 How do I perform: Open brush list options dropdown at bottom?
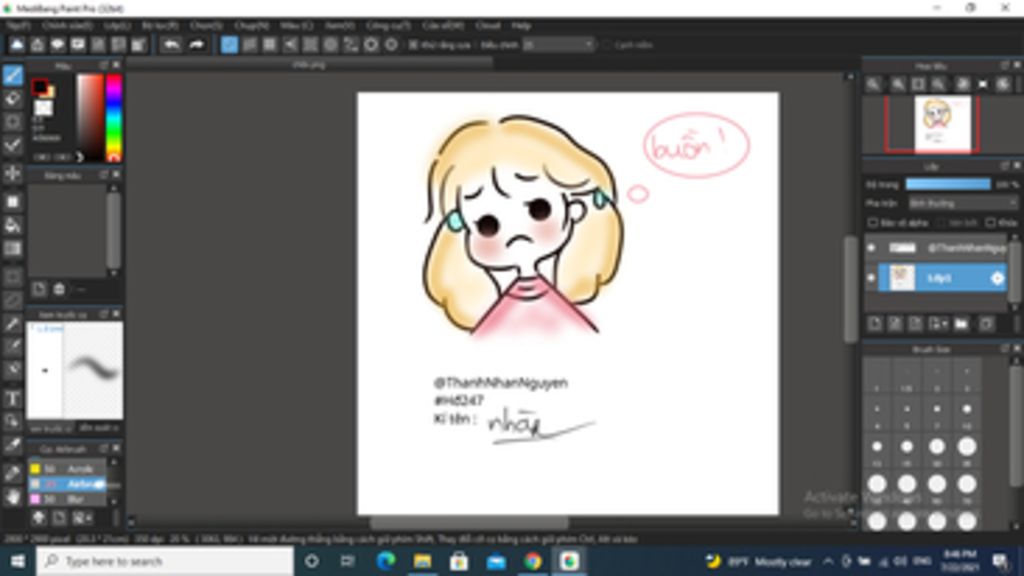82,518
